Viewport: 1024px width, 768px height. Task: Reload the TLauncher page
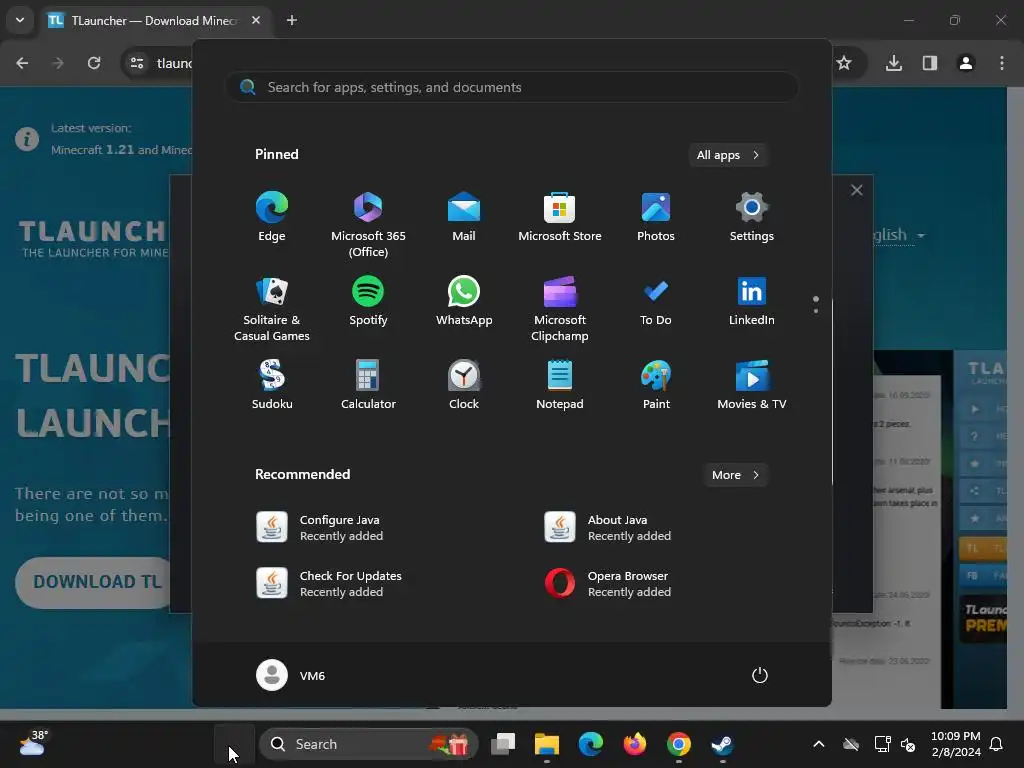point(94,63)
